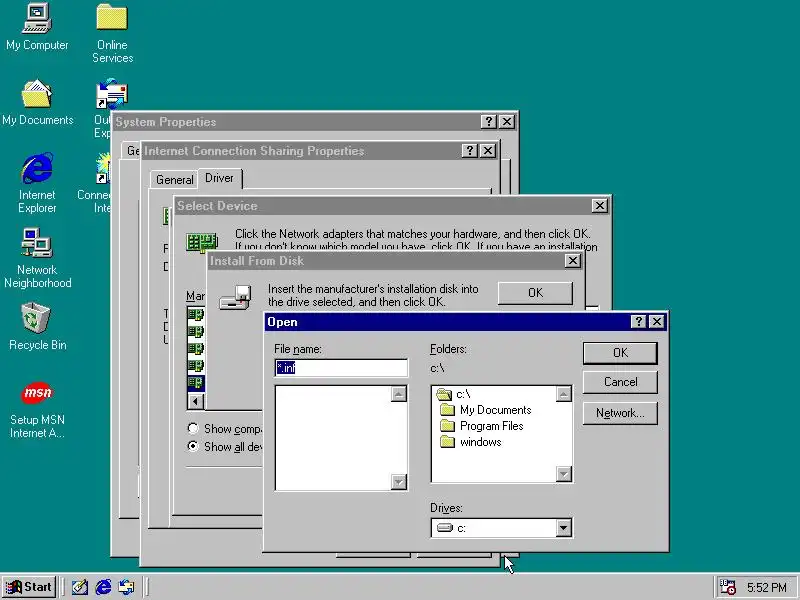Click the open c:\ folder icon
800x600 pixels.
(444, 394)
